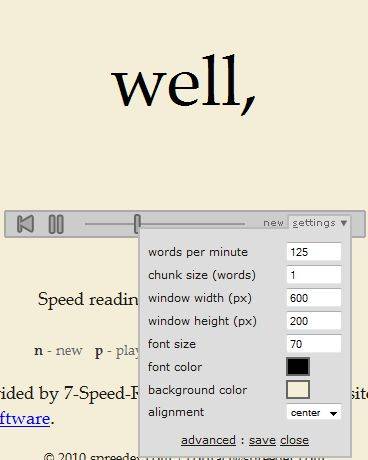Open the advanced settings link

point(208,440)
